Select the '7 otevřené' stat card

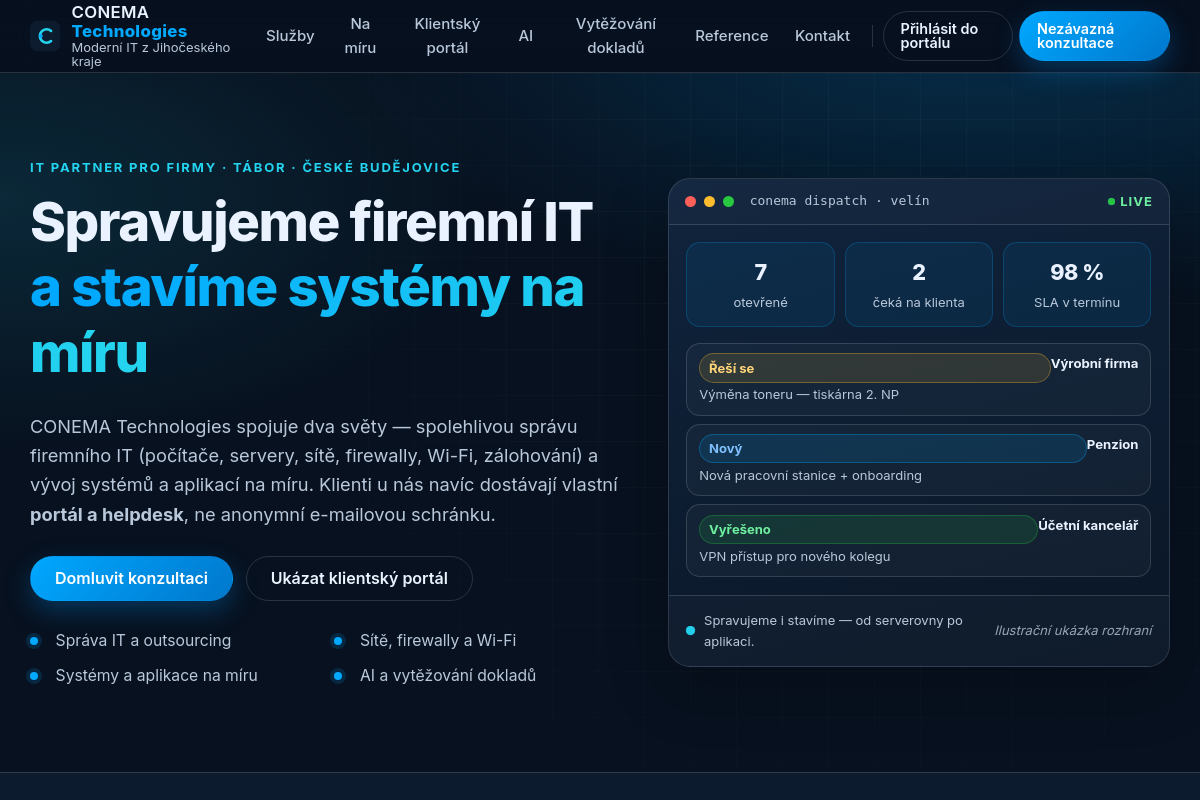760,284
